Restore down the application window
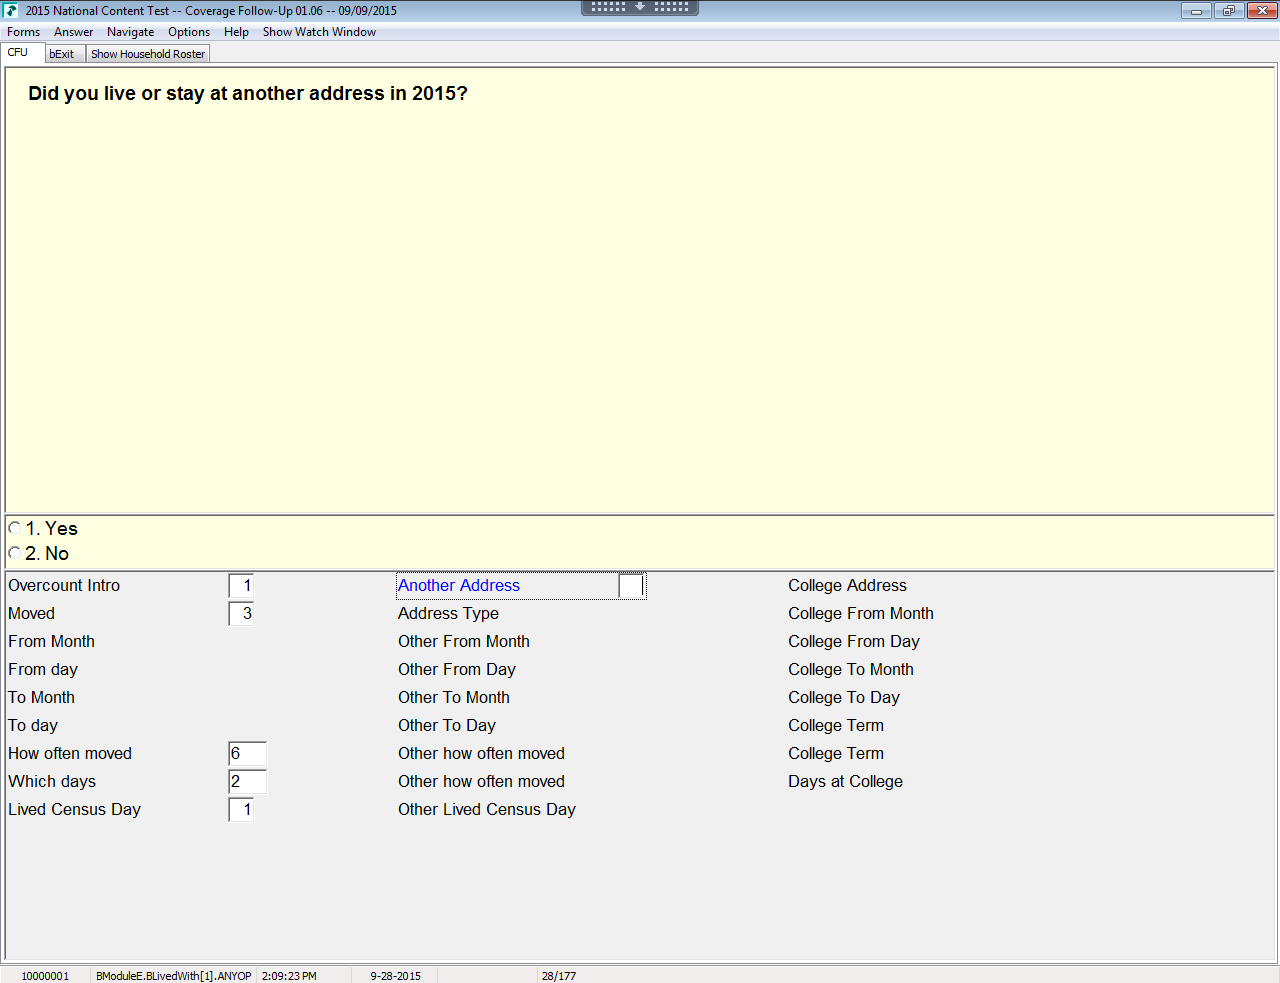The height and width of the screenshot is (983, 1280). (x=1228, y=11)
